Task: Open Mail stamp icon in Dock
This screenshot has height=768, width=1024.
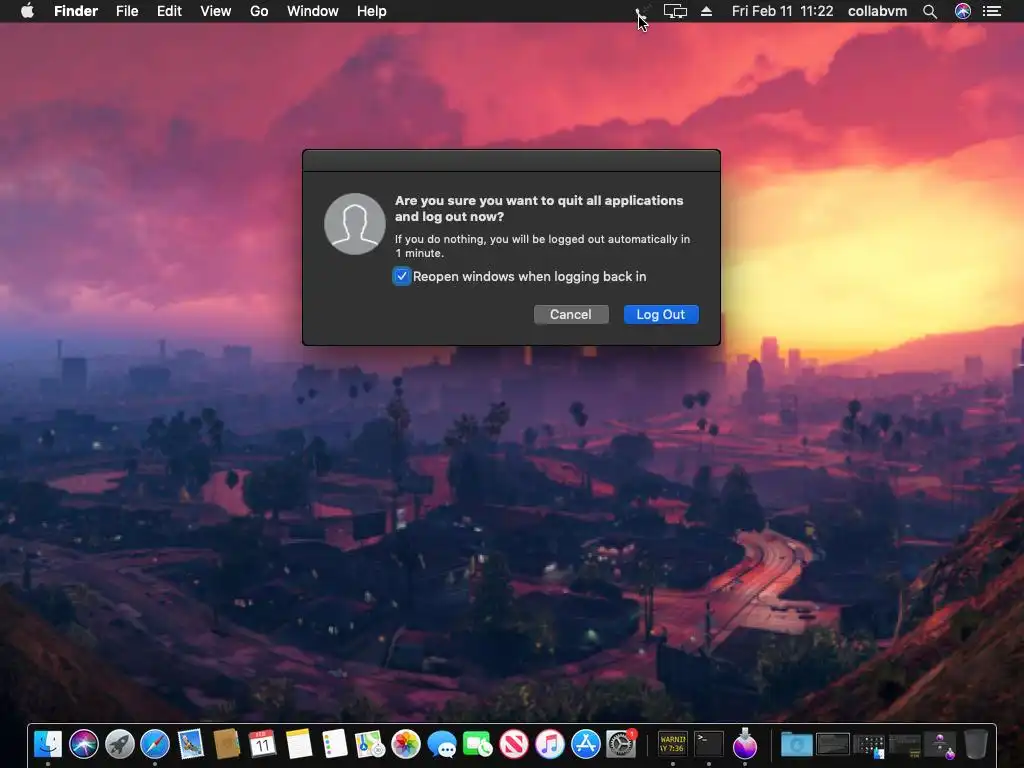Action: pyautogui.click(x=191, y=744)
